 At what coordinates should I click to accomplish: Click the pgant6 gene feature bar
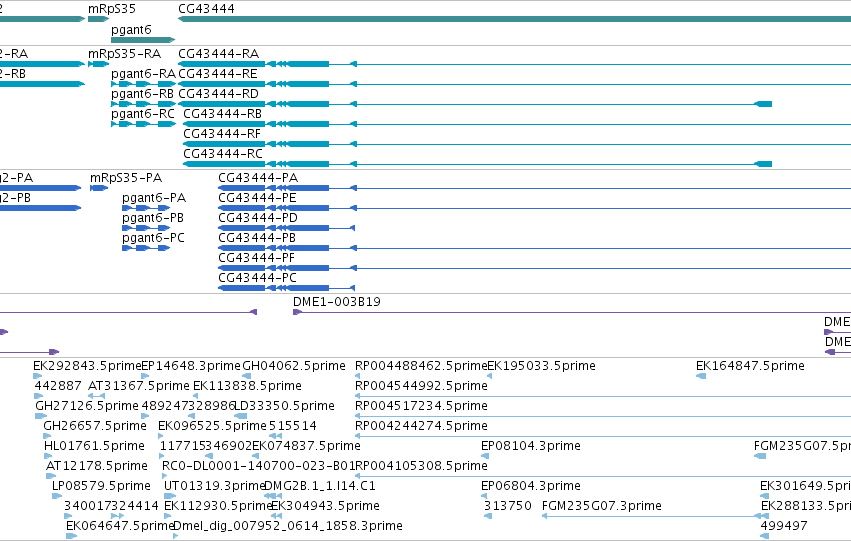coord(143,40)
